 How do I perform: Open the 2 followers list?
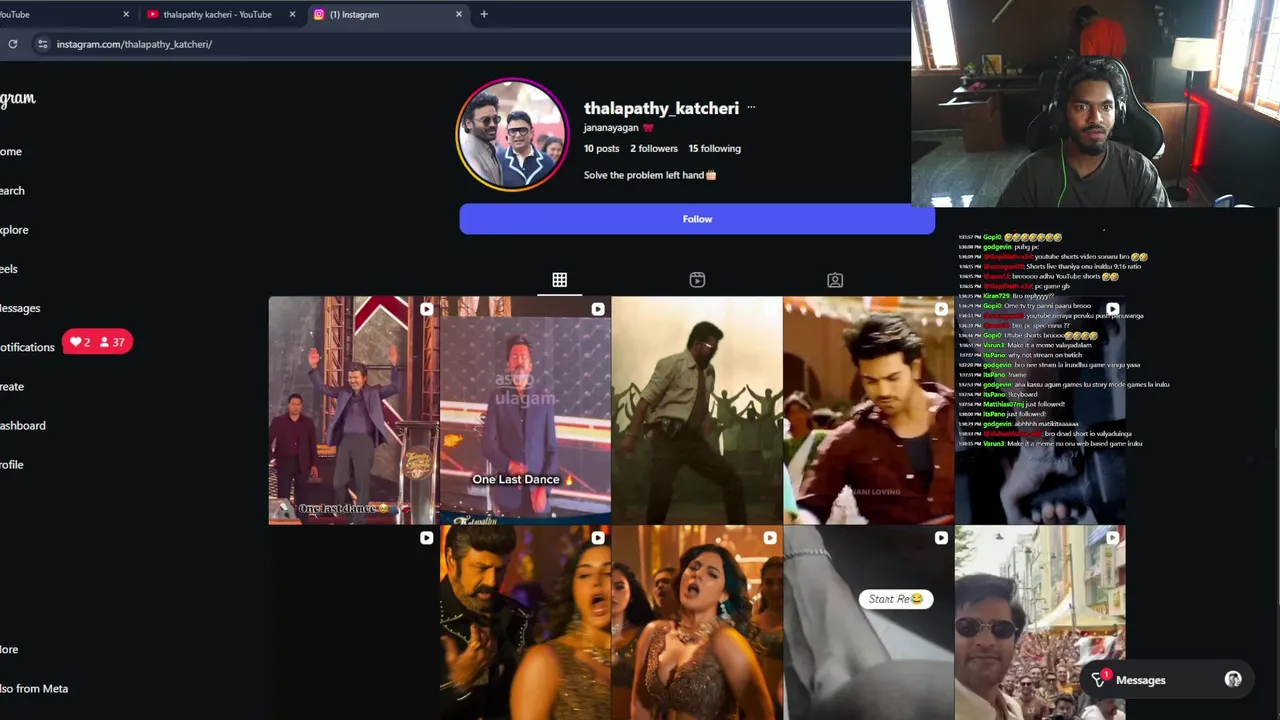click(654, 148)
